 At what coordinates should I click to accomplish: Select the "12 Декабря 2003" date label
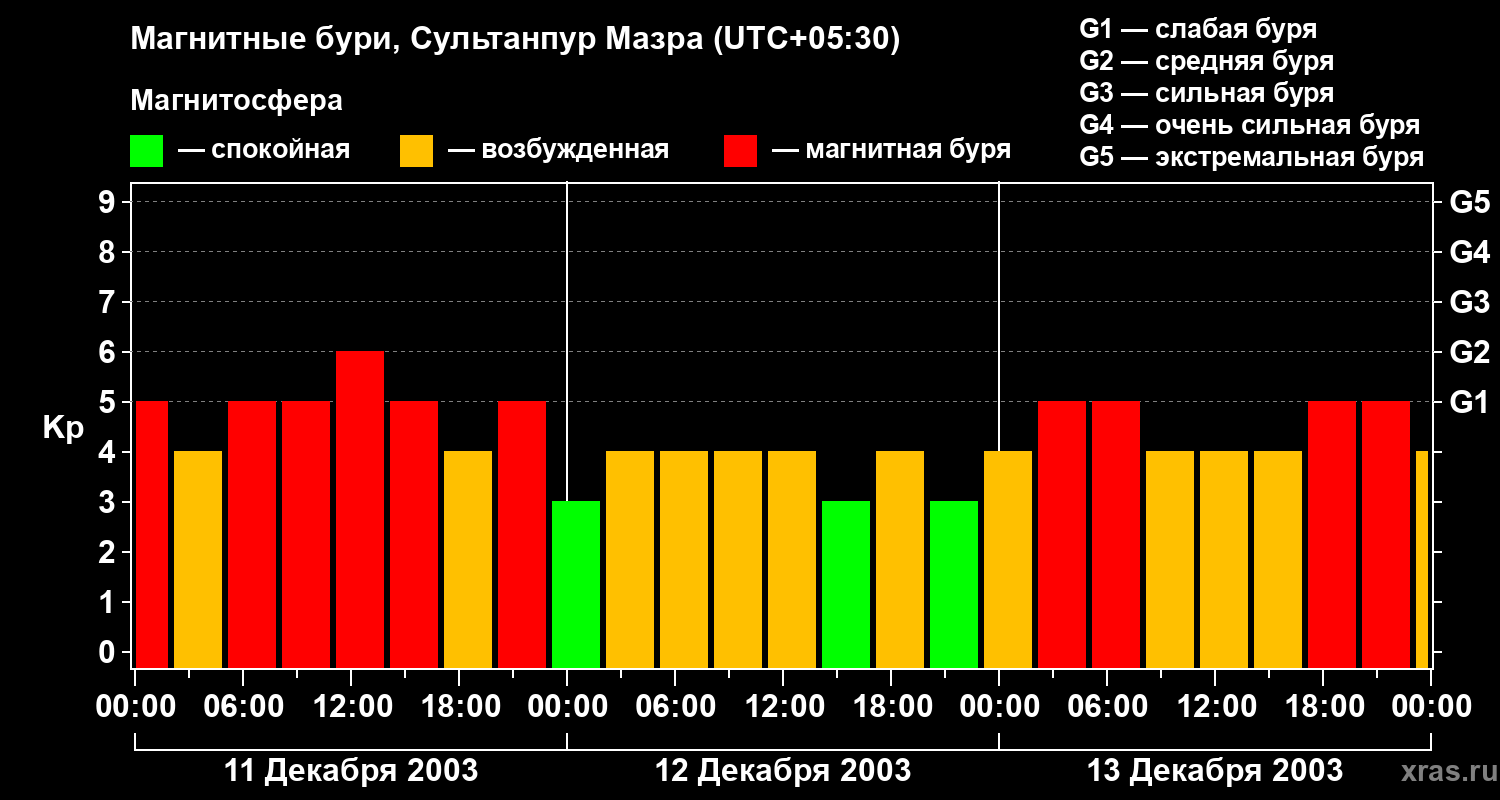[x=783, y=771]
